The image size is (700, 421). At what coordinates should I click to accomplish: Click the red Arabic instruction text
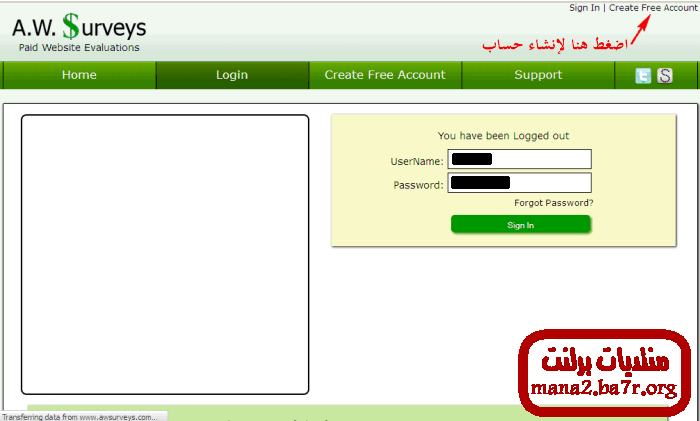coord(554,45)
